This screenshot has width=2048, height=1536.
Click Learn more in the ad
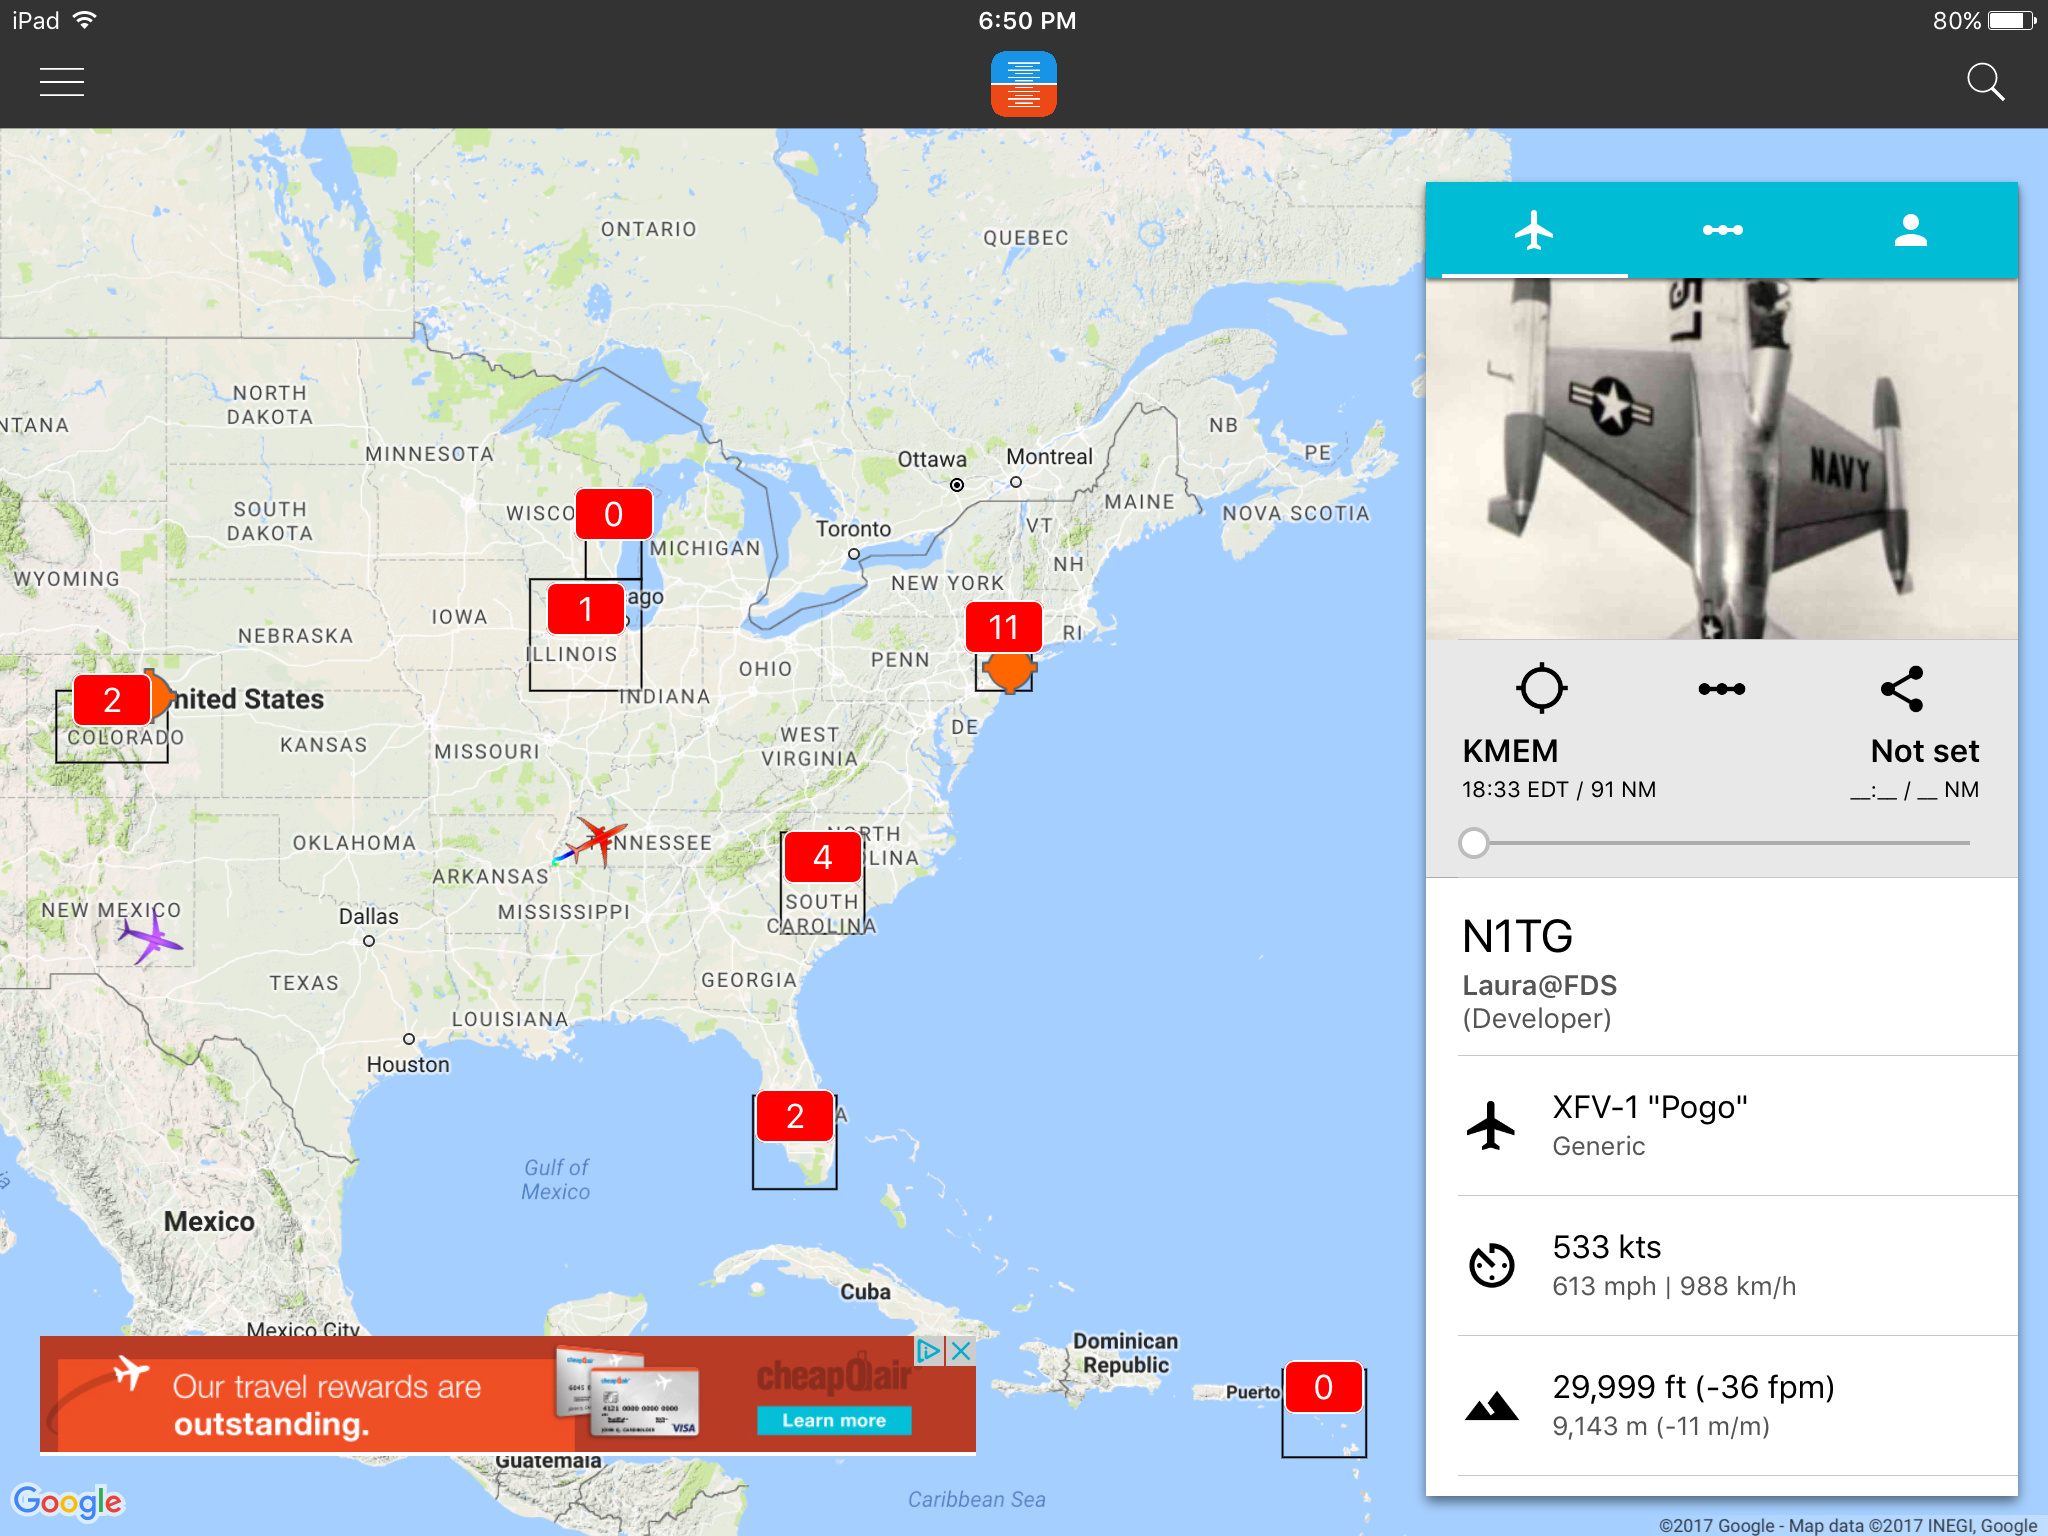(833, 1420)
